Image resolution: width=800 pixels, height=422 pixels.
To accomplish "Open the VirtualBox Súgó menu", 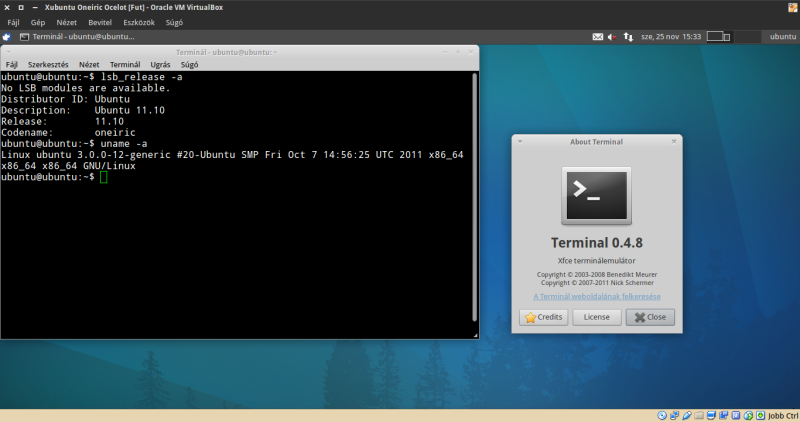I will 174,22.
